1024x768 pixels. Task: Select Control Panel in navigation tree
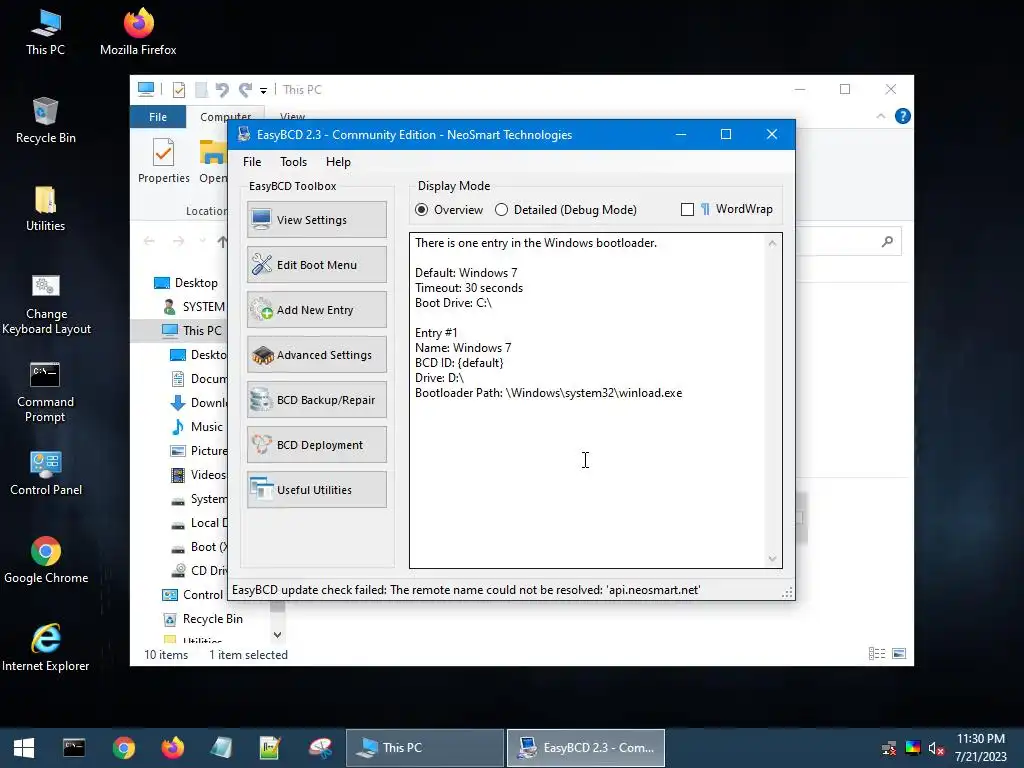[193, 594]
